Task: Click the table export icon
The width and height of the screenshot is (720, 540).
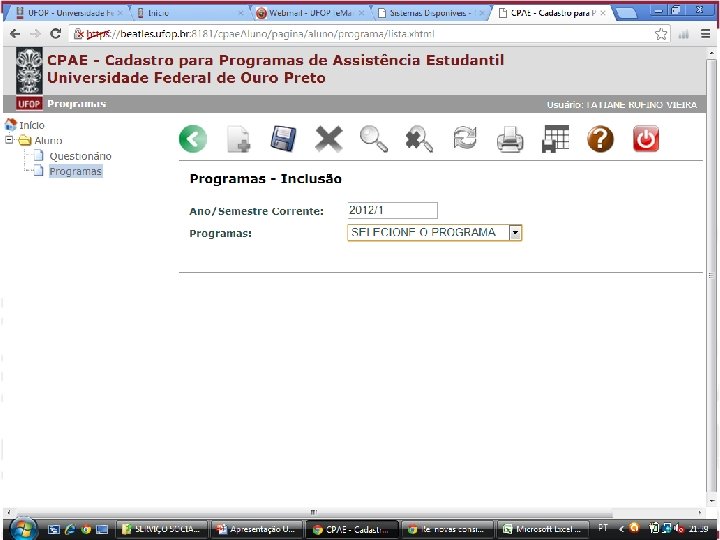Action: tap(555, 139)
